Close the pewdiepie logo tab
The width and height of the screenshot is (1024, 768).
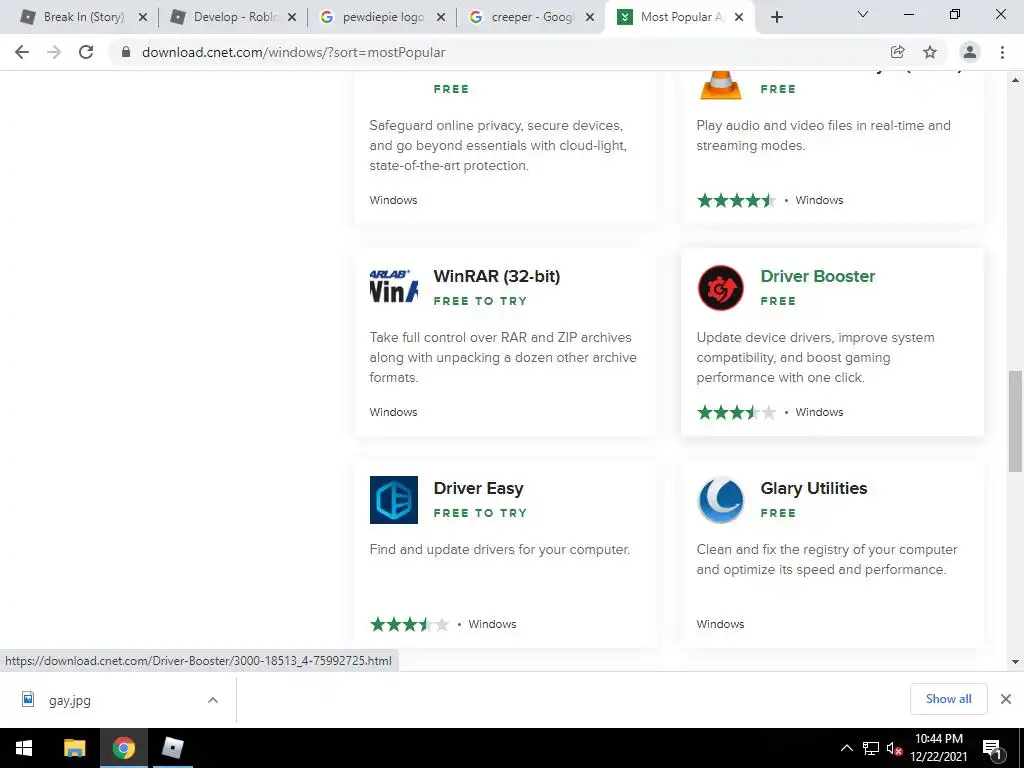click(441, 18)
